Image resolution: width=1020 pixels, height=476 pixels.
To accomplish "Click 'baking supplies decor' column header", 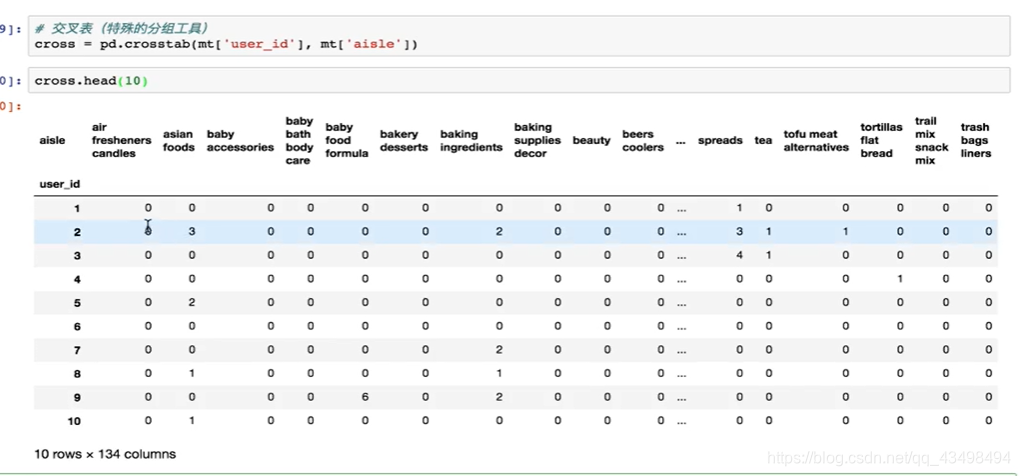I will [x=537, y=140].
